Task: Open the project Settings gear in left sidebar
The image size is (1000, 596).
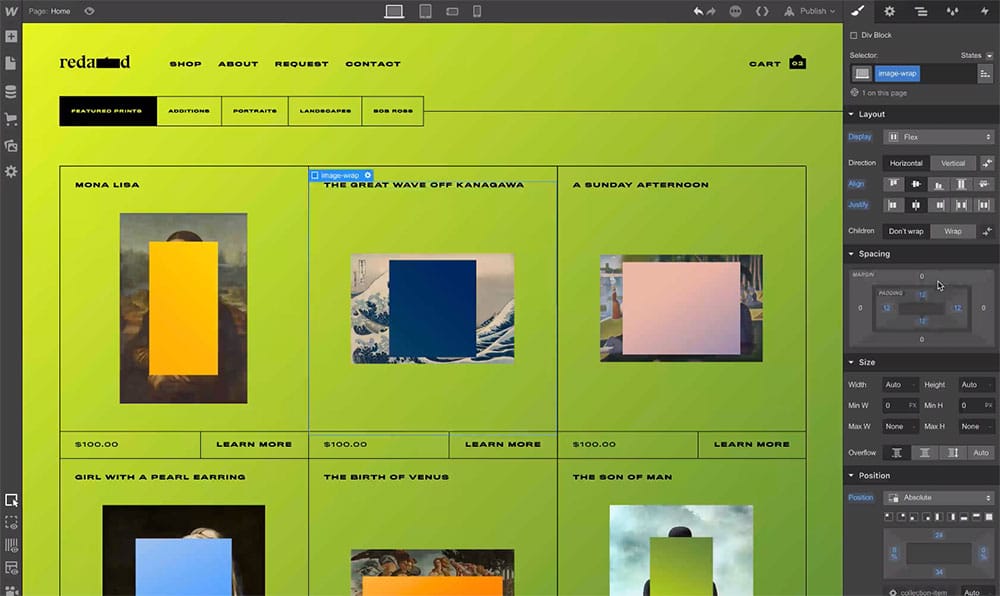Action: pyautogui.click(x=11, y=171)
